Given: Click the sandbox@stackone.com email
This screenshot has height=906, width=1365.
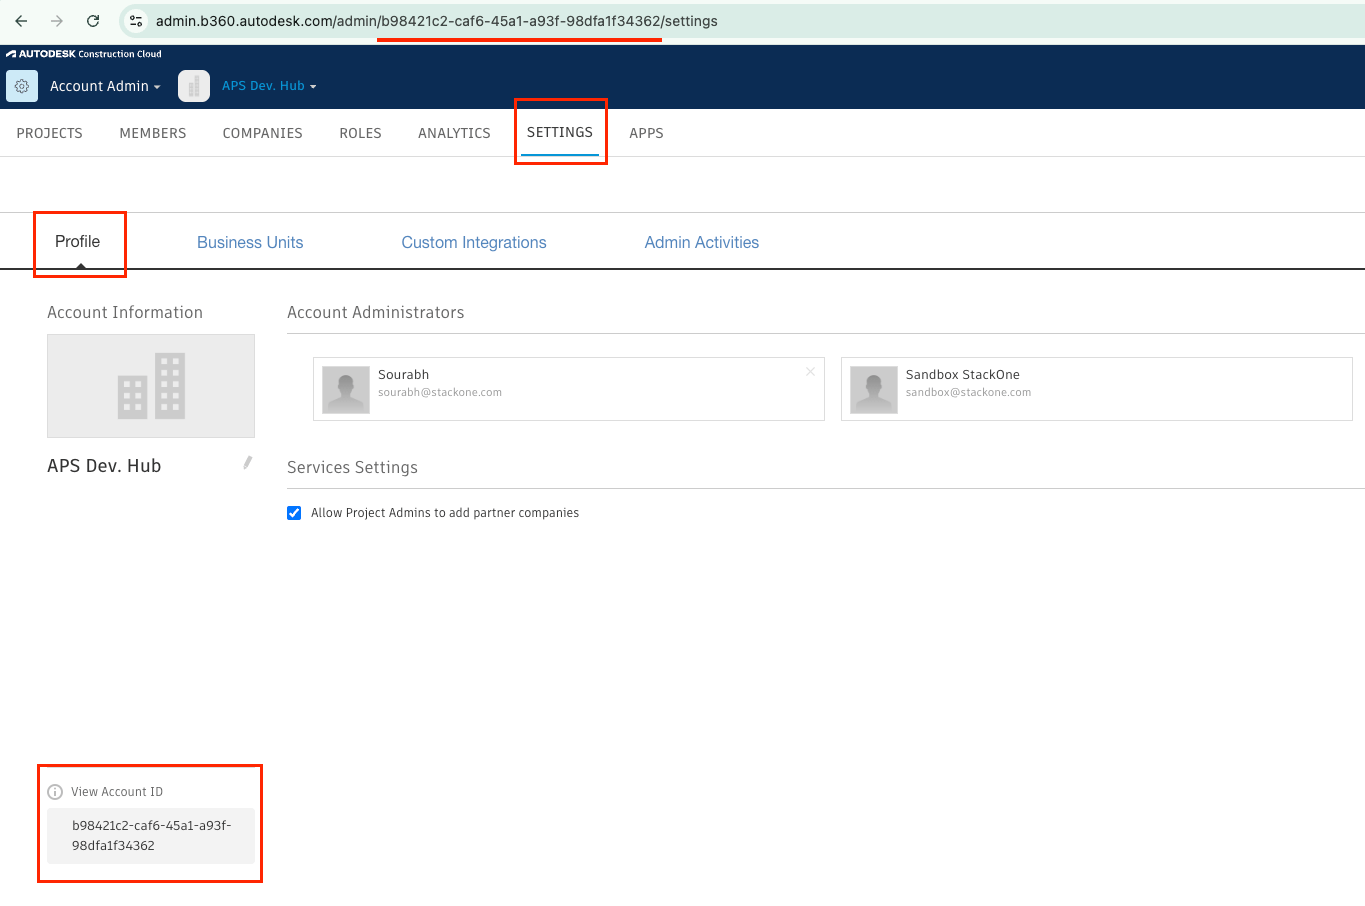Looking at the screenshot, I should click(968, 393).
